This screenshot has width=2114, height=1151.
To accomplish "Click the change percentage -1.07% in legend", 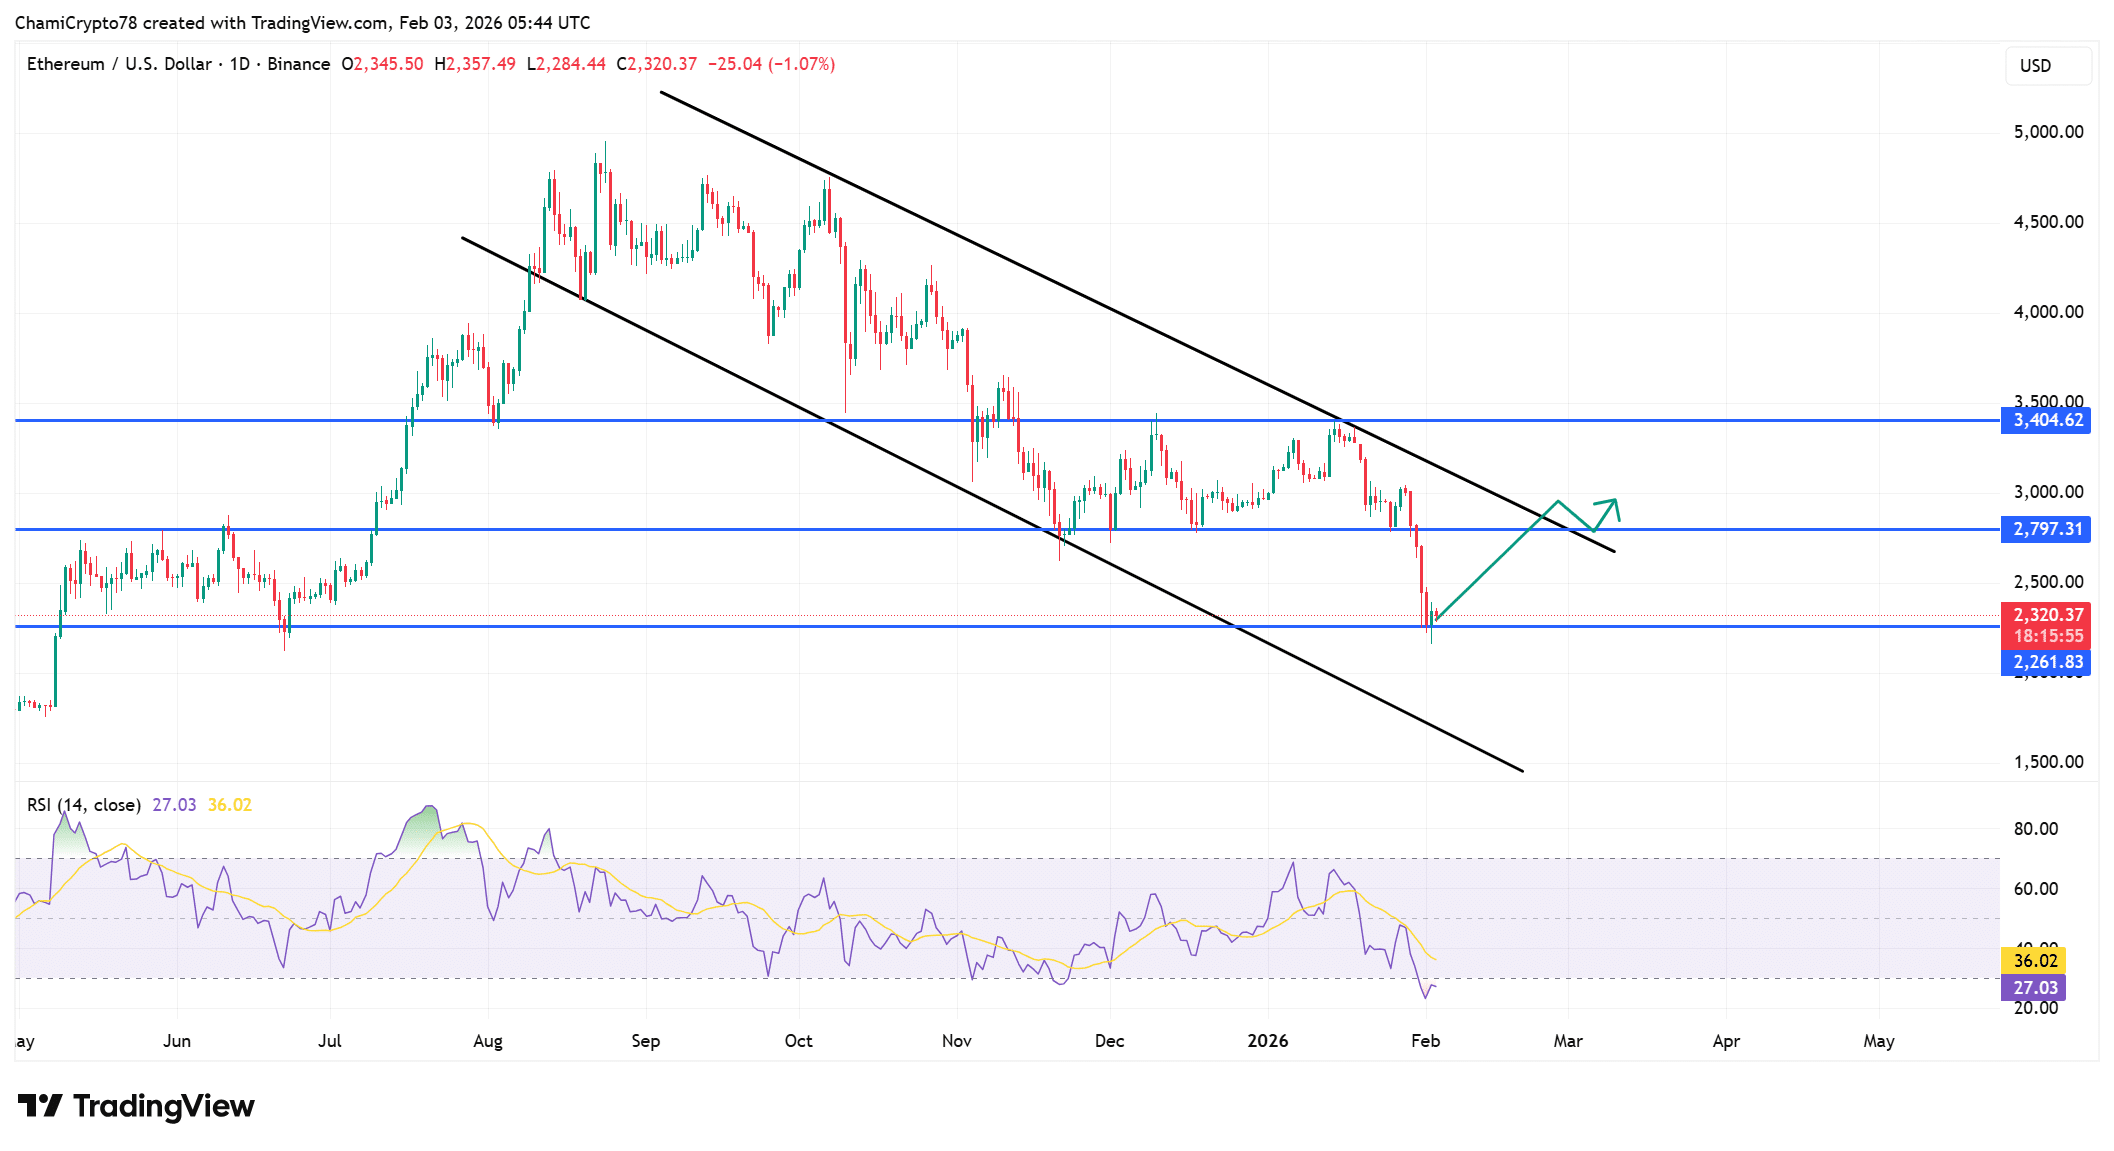I will point(801,63).
